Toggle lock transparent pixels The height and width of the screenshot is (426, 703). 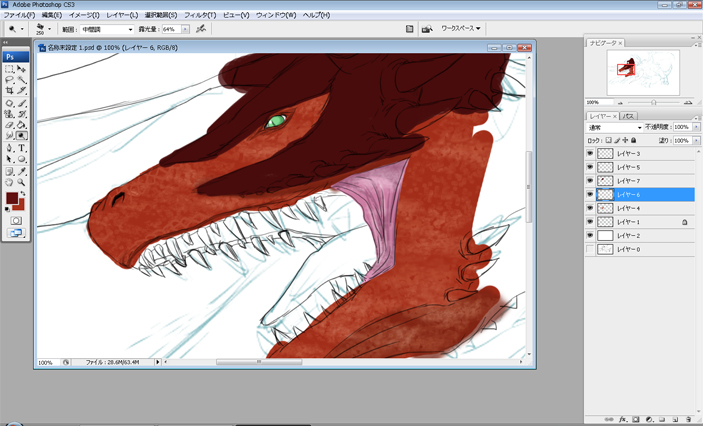click(x=608, y=140)
